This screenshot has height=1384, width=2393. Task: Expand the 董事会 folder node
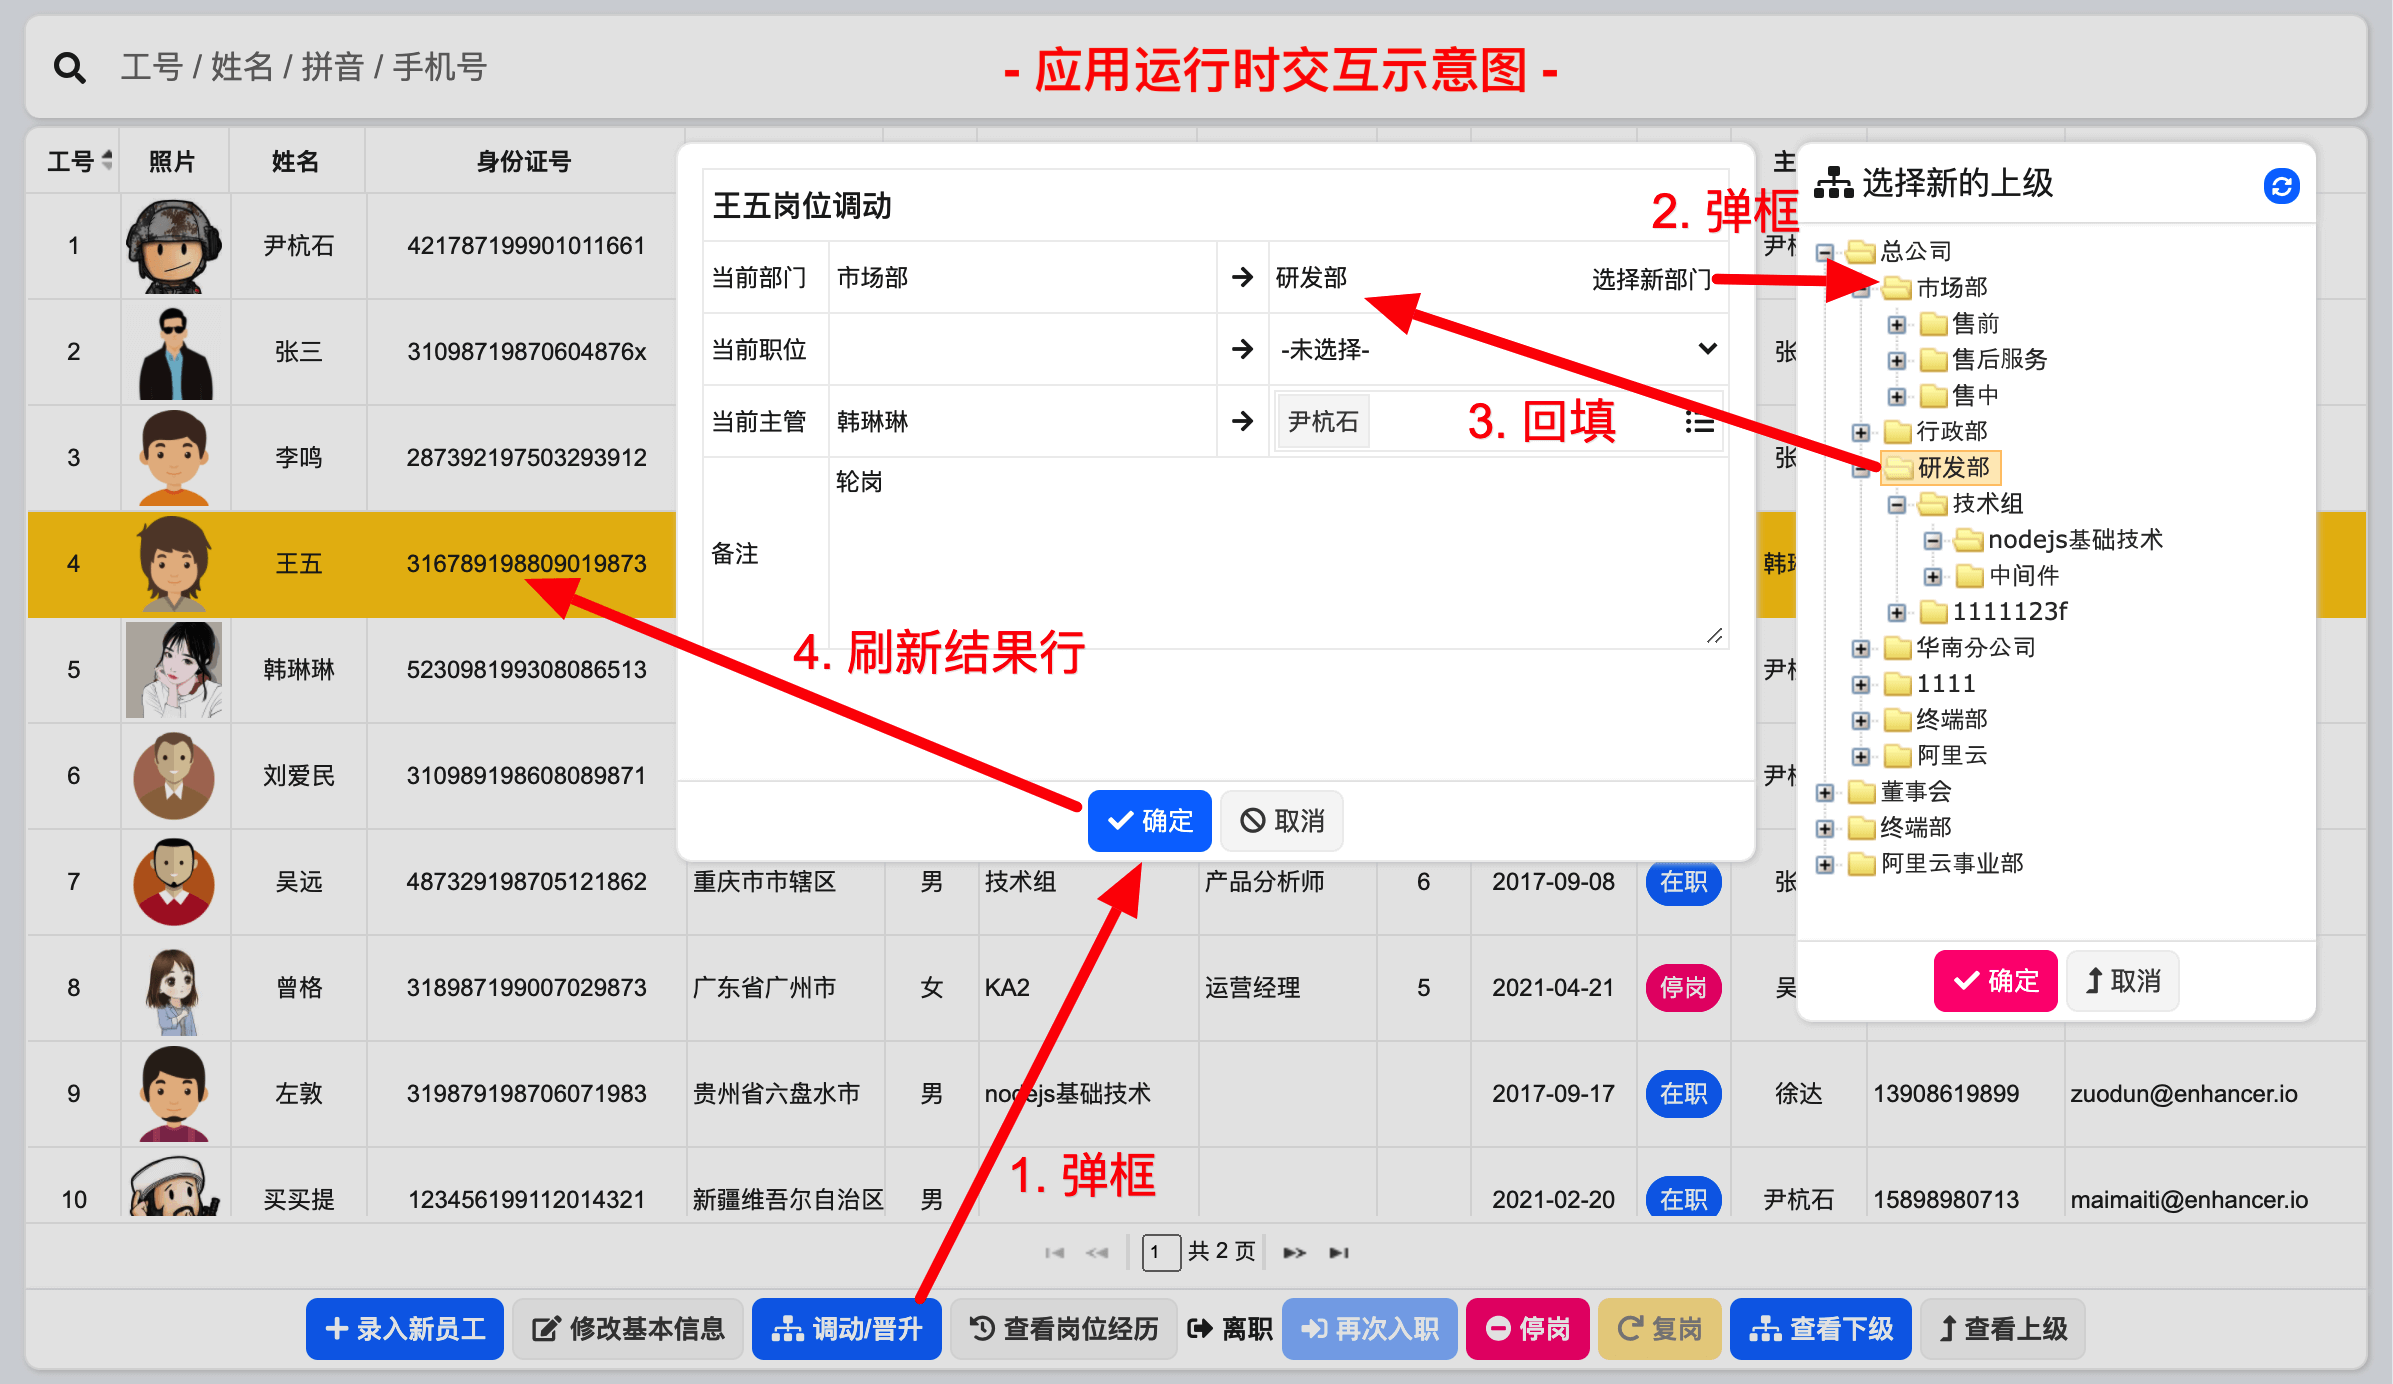click(x=1824, y=792)
